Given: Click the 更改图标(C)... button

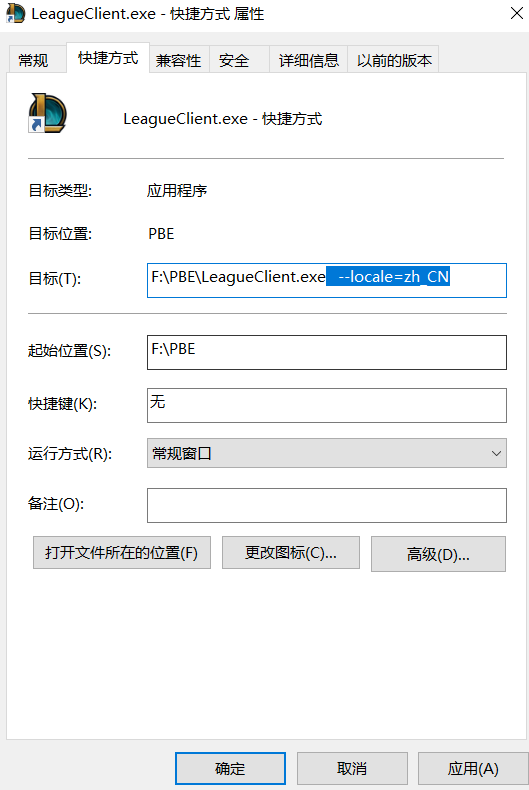Looking at the screenshot, I should point(291,553).
